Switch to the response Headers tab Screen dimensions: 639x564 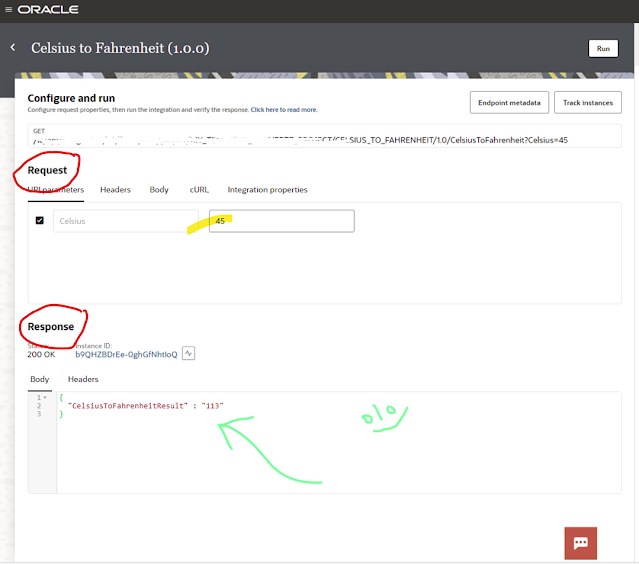pos(83,379)
